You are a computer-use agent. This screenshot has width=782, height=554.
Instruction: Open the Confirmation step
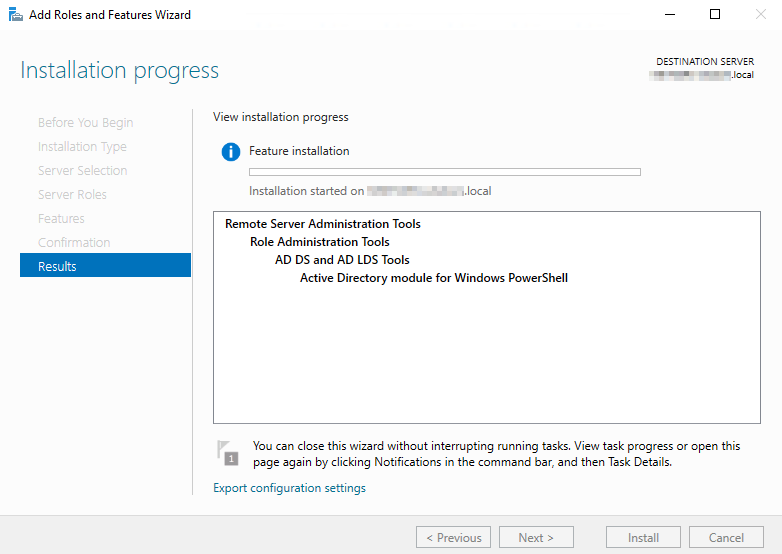point(74,242)
